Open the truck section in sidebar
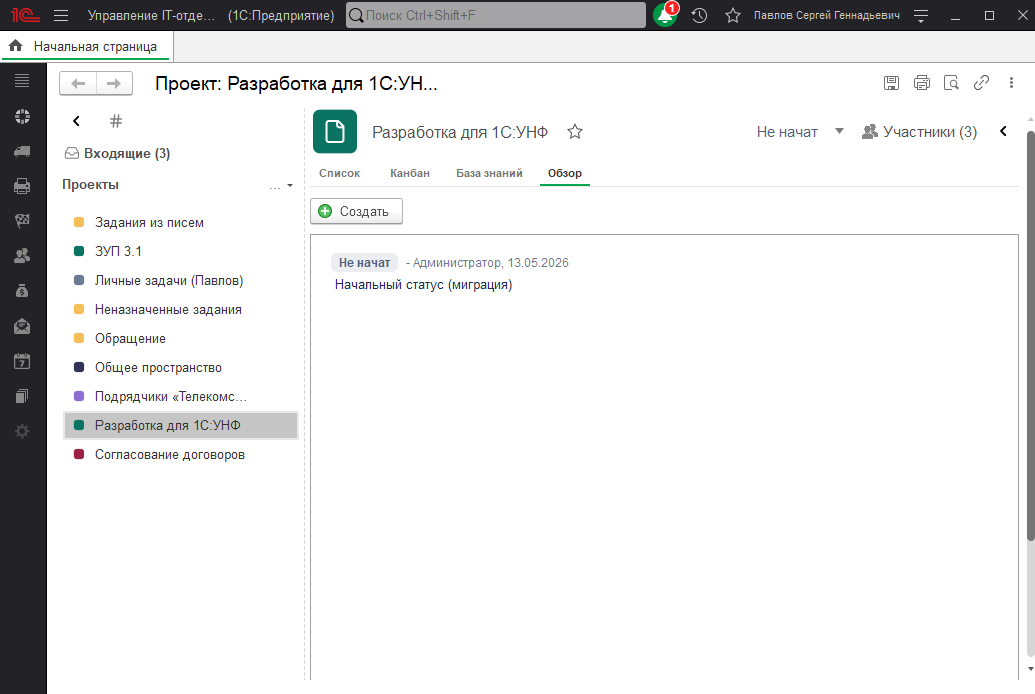This screenshot has height=694, width=1035. 22,151
